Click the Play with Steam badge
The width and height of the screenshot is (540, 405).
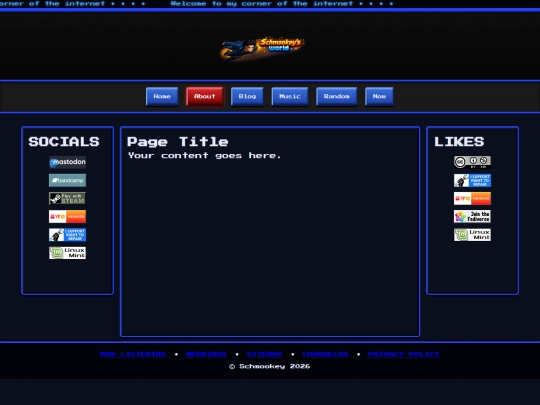click(68, 198)
